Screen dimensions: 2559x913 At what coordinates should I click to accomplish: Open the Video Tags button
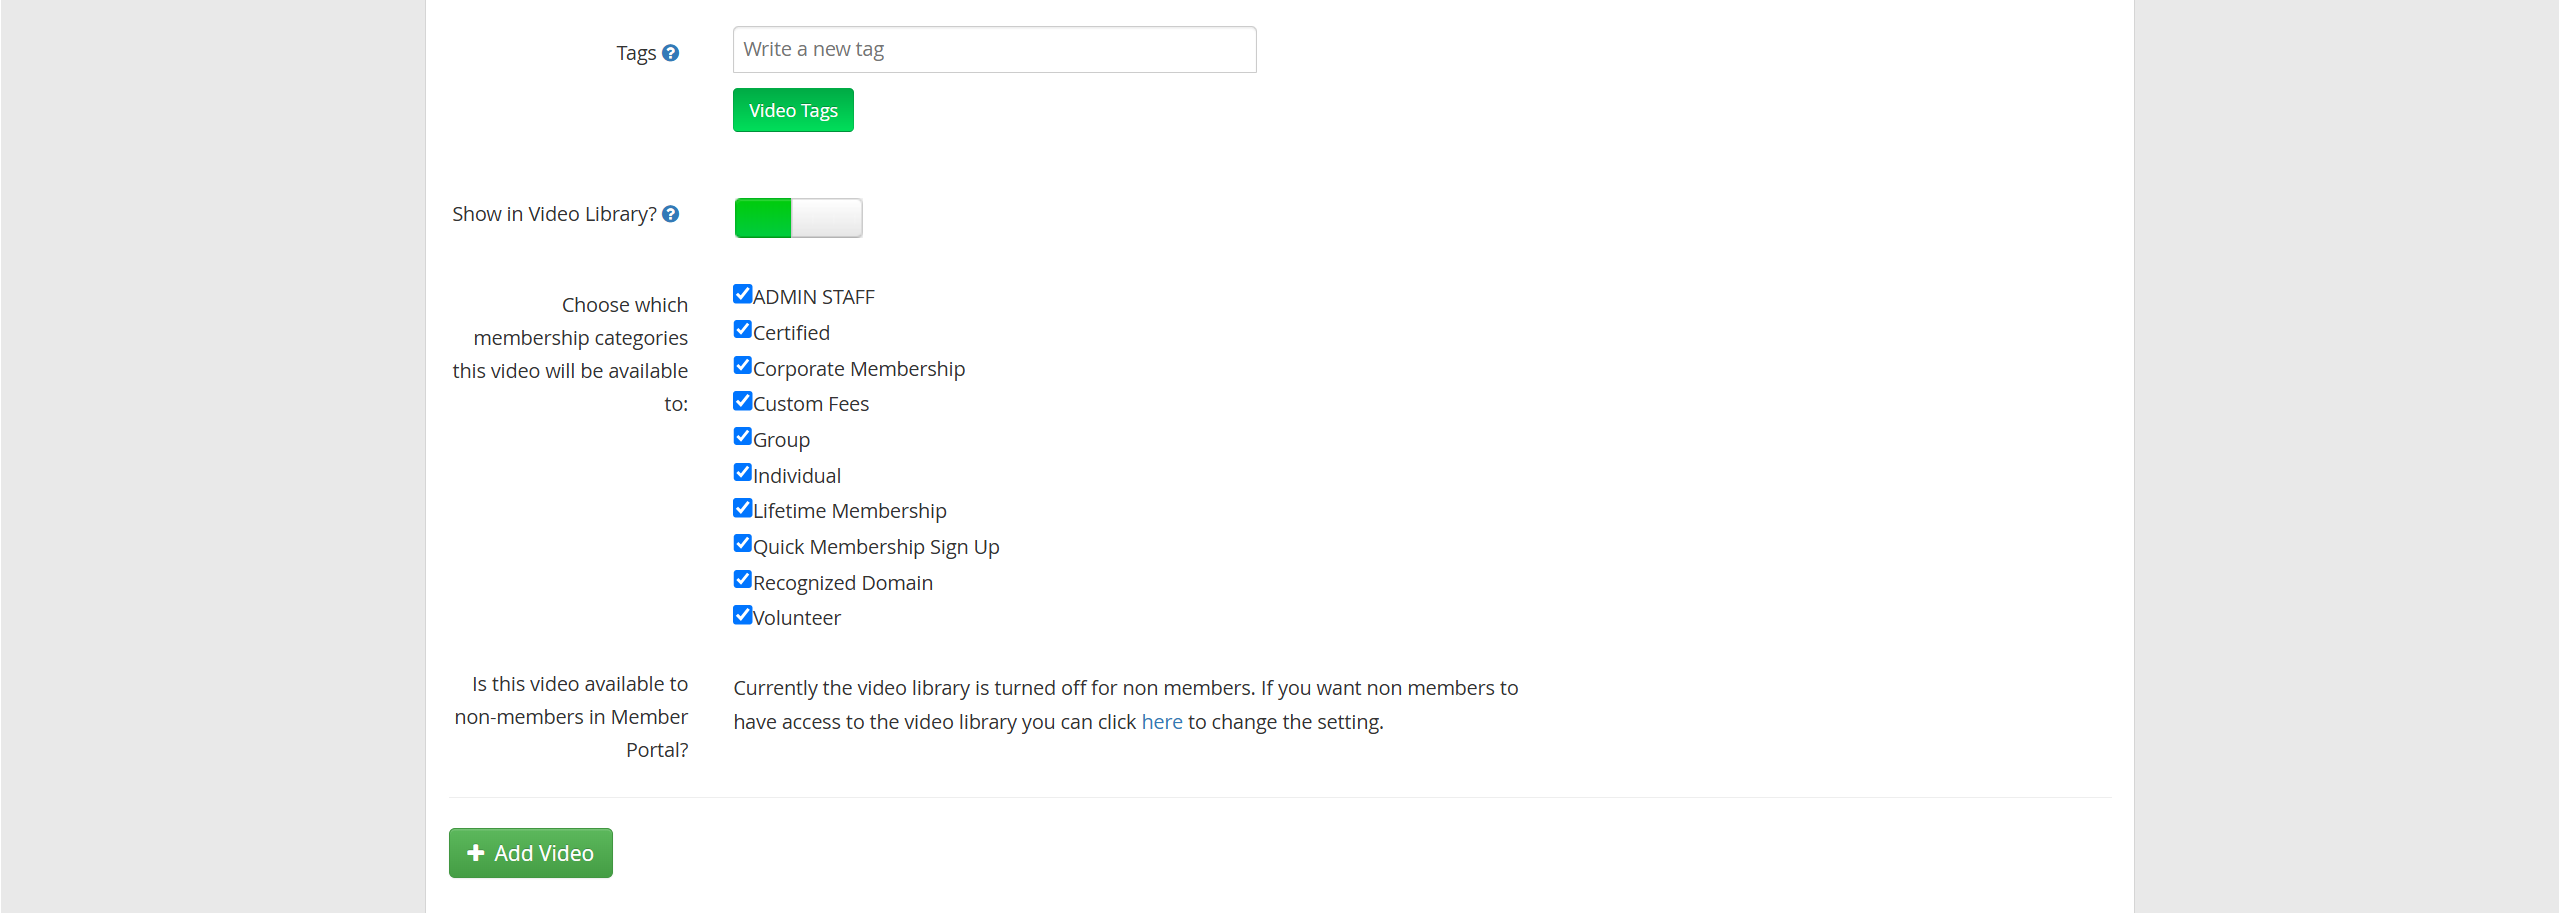click(793, 110)
